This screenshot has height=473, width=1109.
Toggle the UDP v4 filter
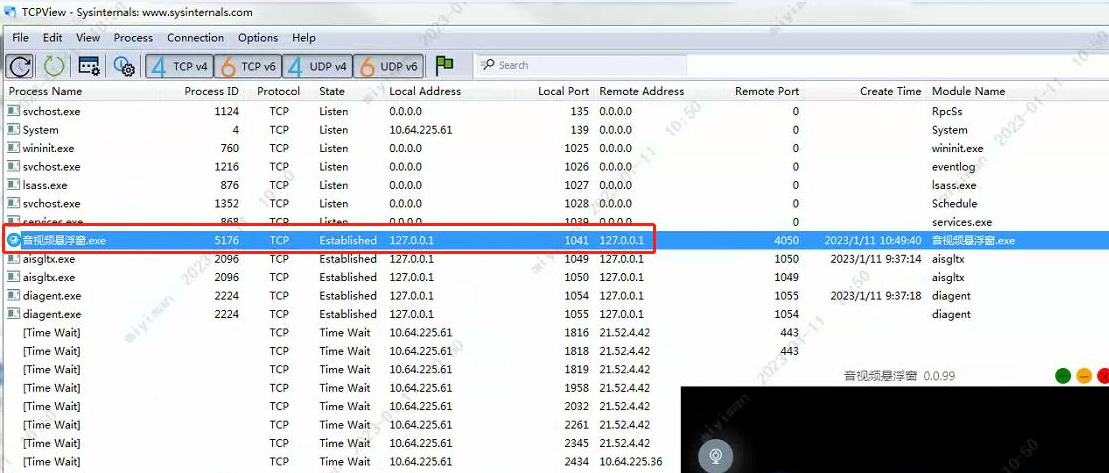(317, 66)
